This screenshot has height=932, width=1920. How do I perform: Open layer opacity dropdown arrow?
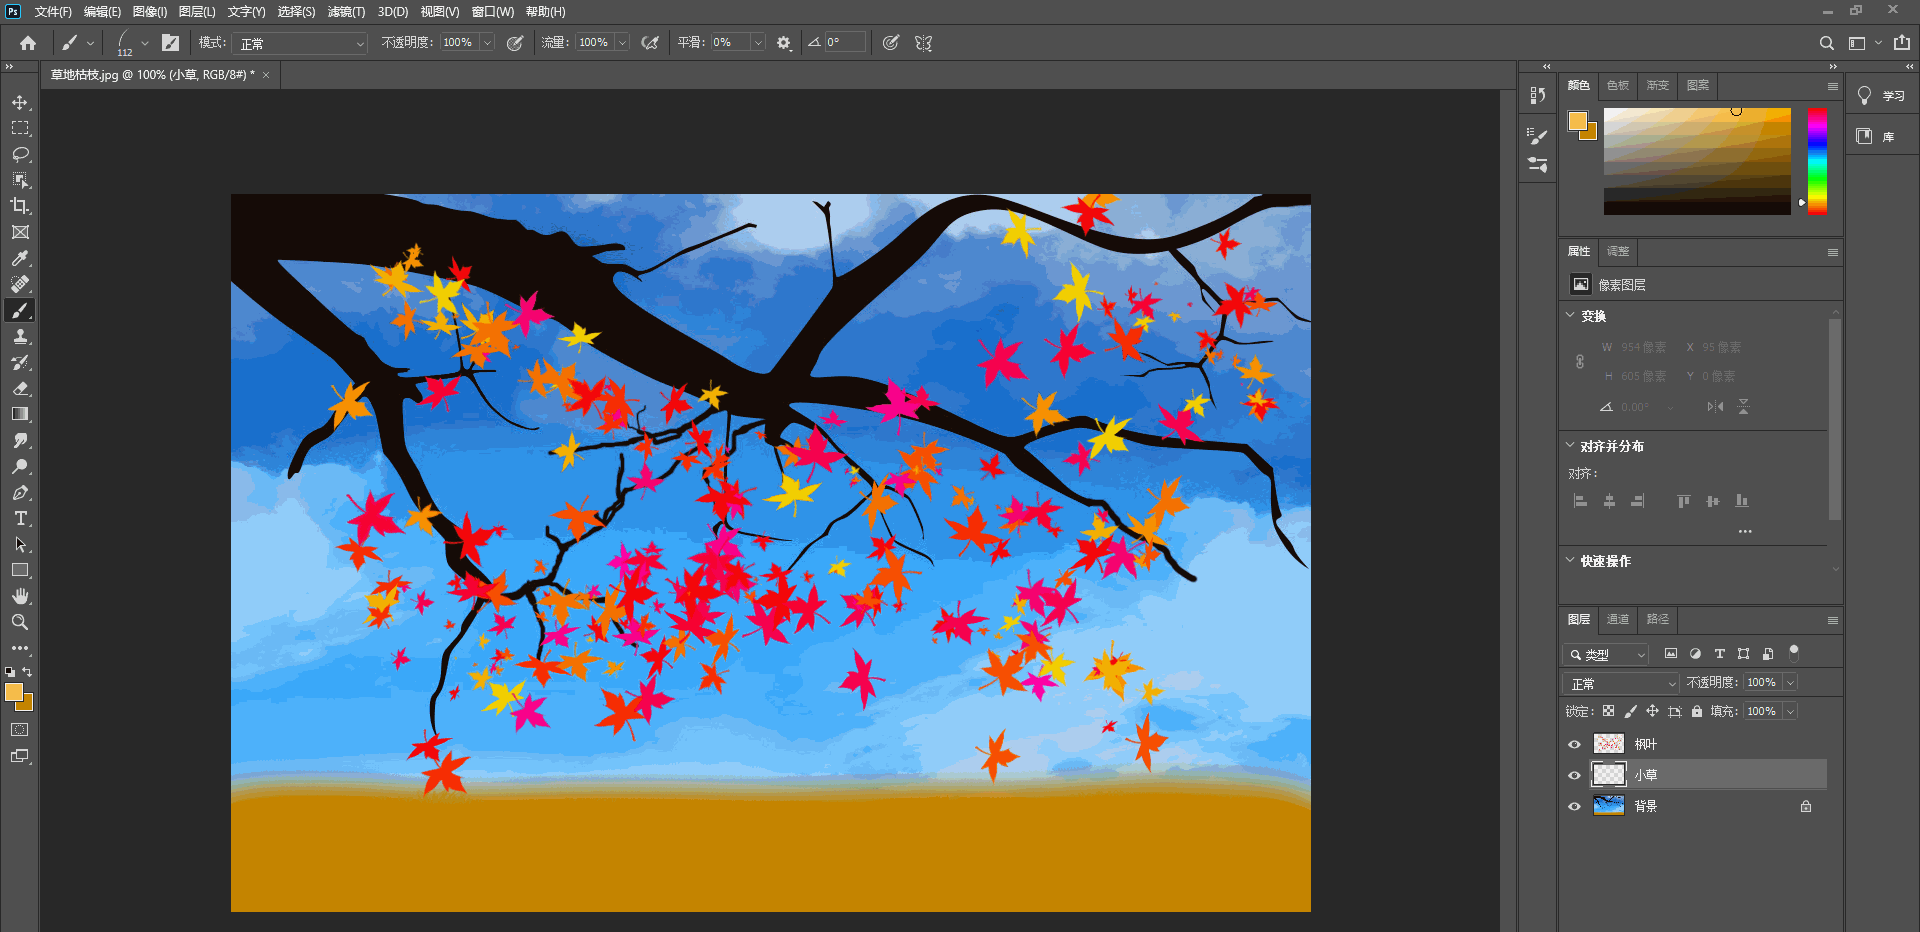(1790, 682)
